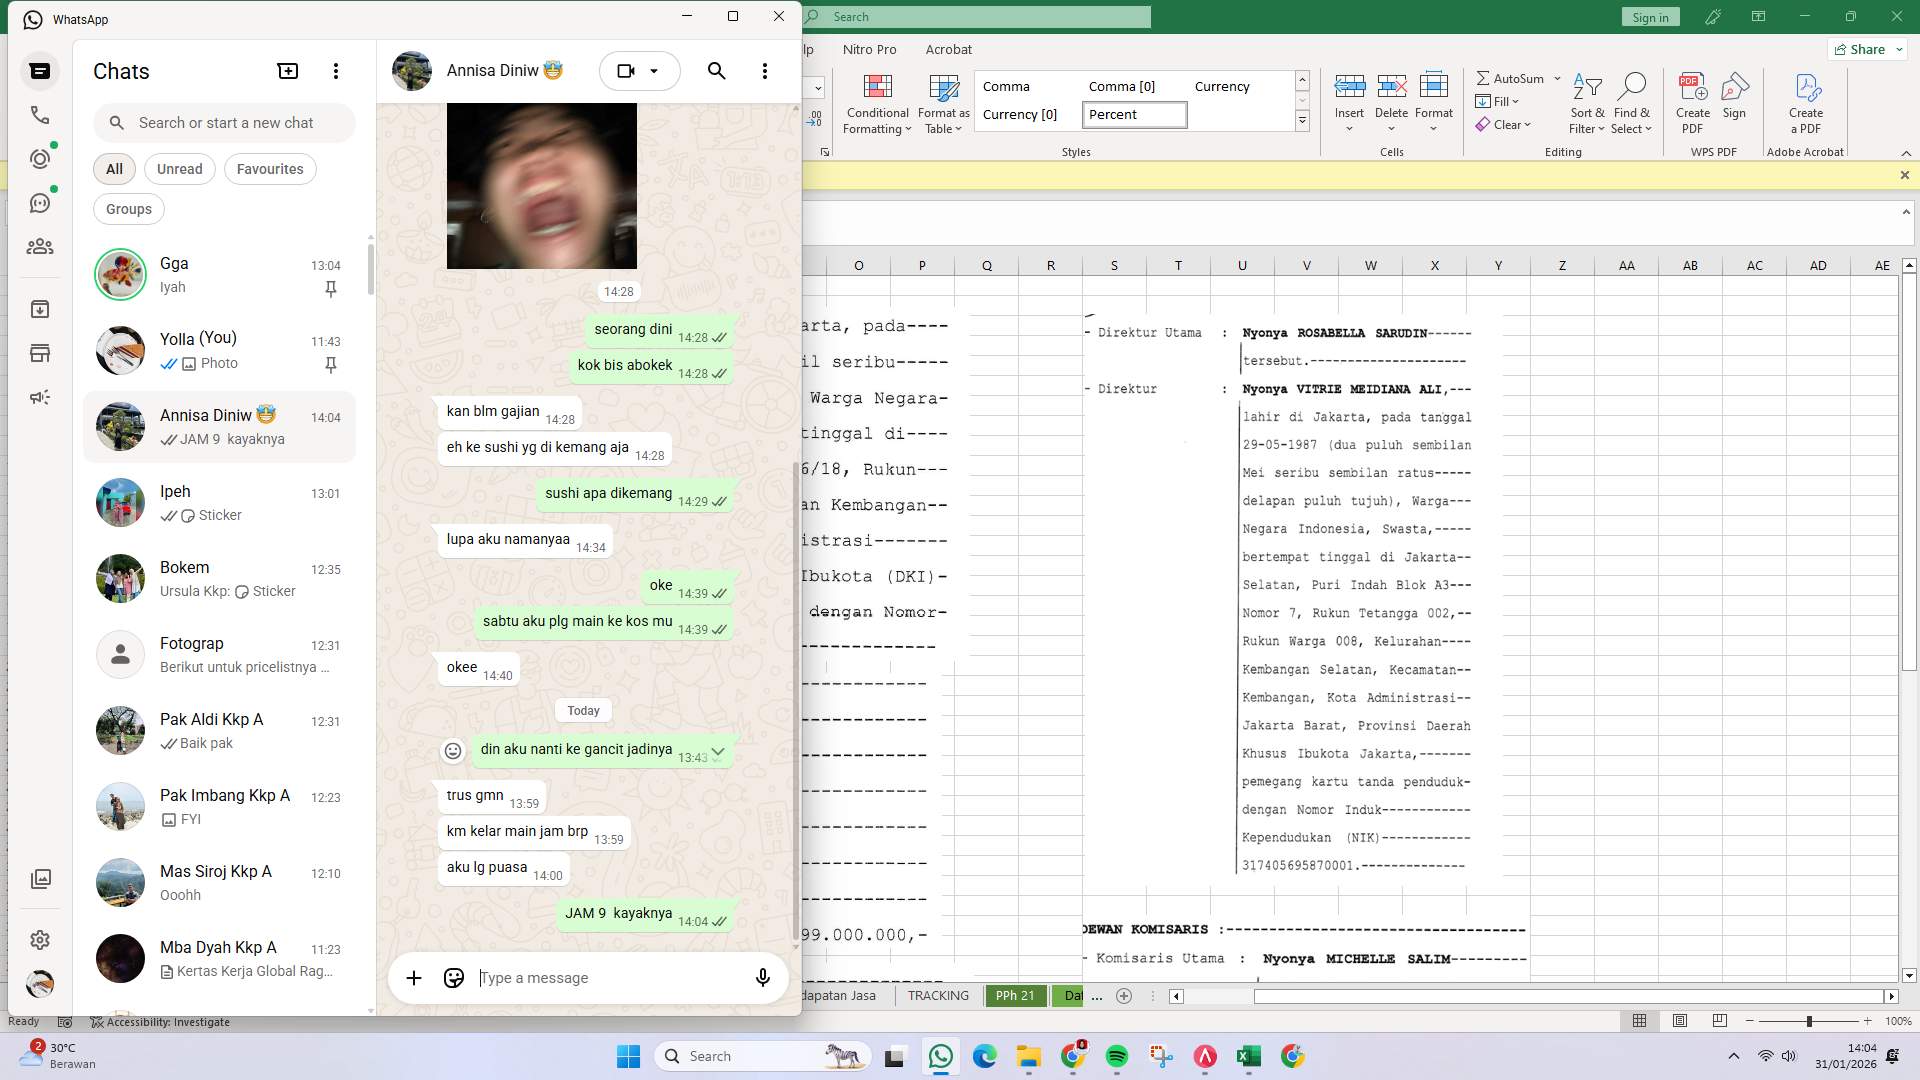Open the video call dropdown arrow

[x=655, y=71]
